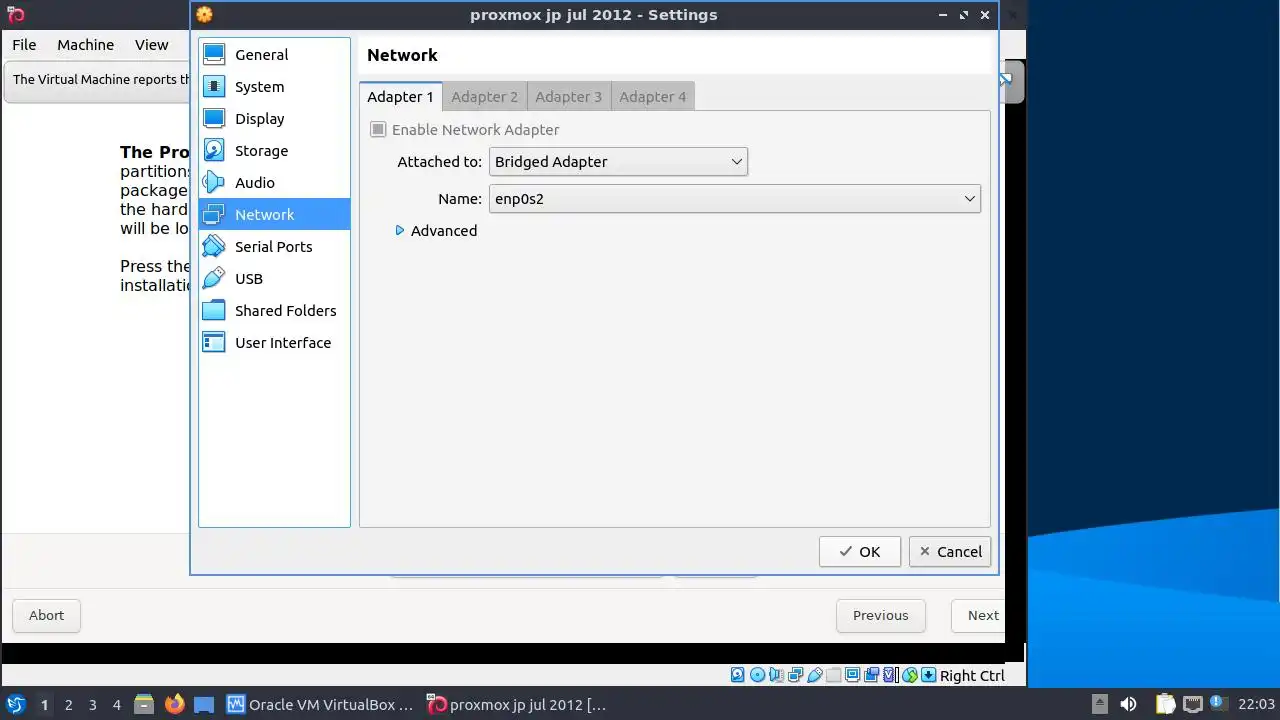Switch to the Adapter 1 tab
Viewport: 1280px width, 720px height.
pyautogui.click(x=400, y=97)
